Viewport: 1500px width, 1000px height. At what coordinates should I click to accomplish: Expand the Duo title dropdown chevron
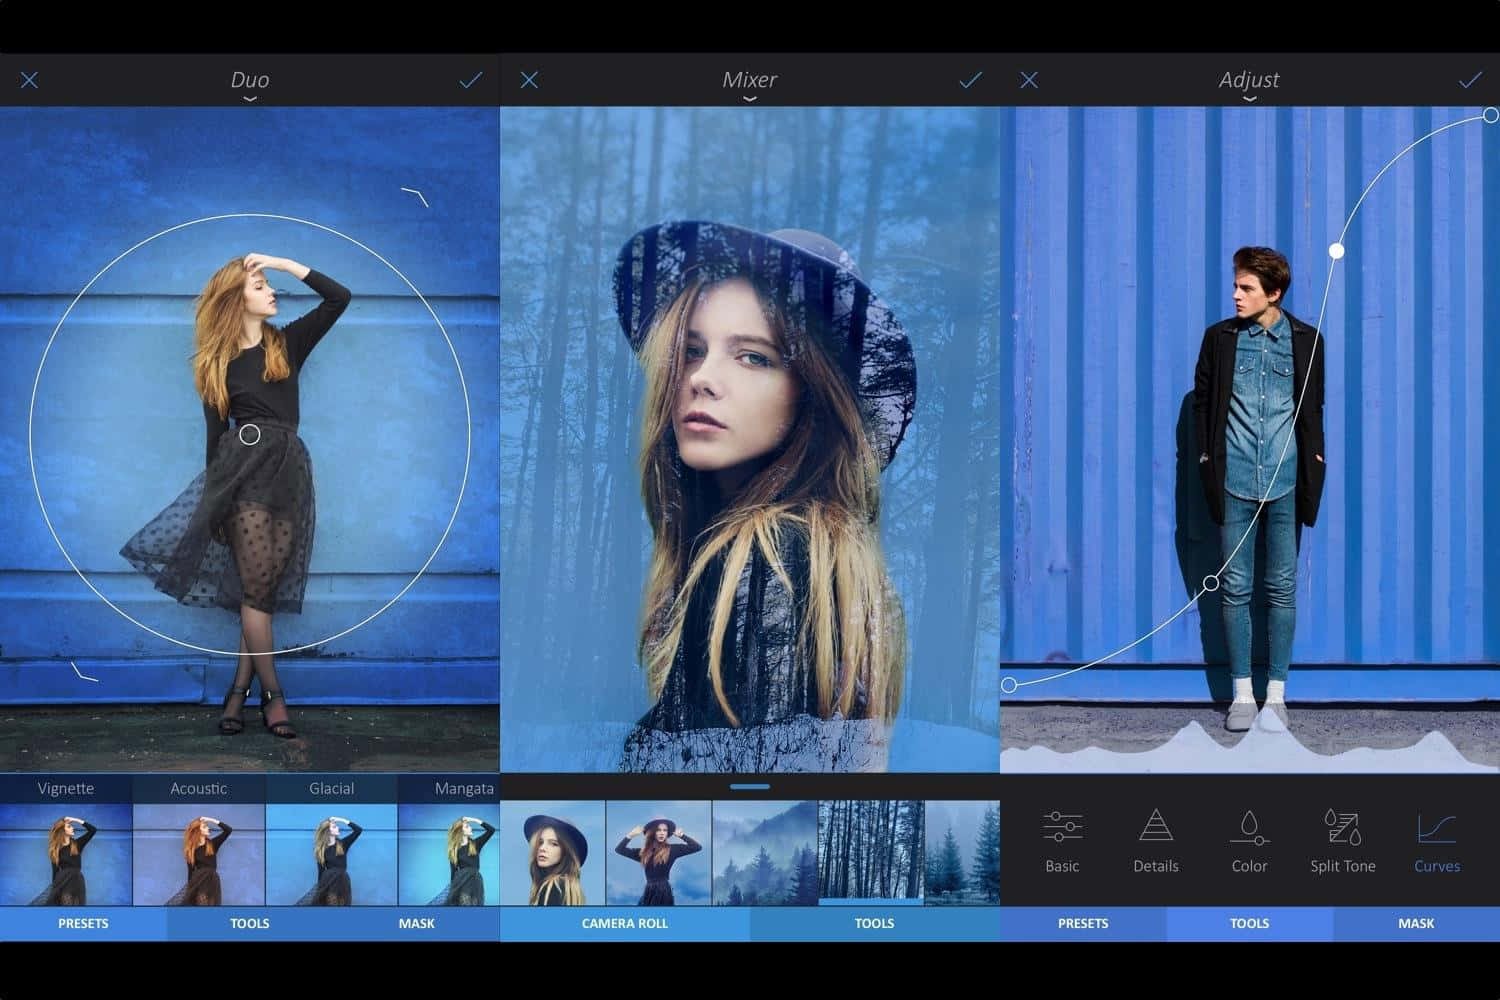click(x=250, y=99)
